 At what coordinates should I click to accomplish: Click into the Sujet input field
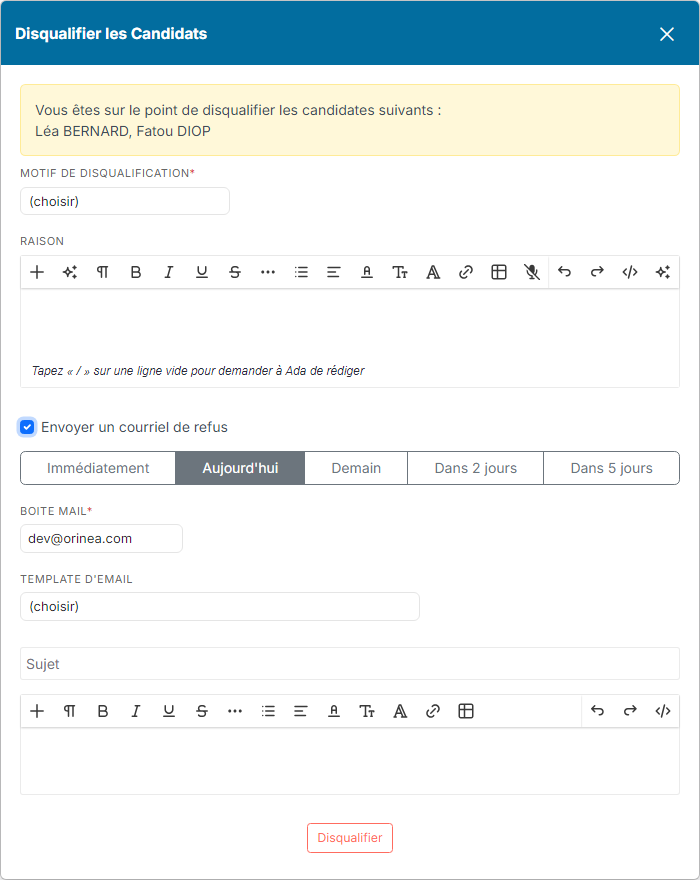350,664
